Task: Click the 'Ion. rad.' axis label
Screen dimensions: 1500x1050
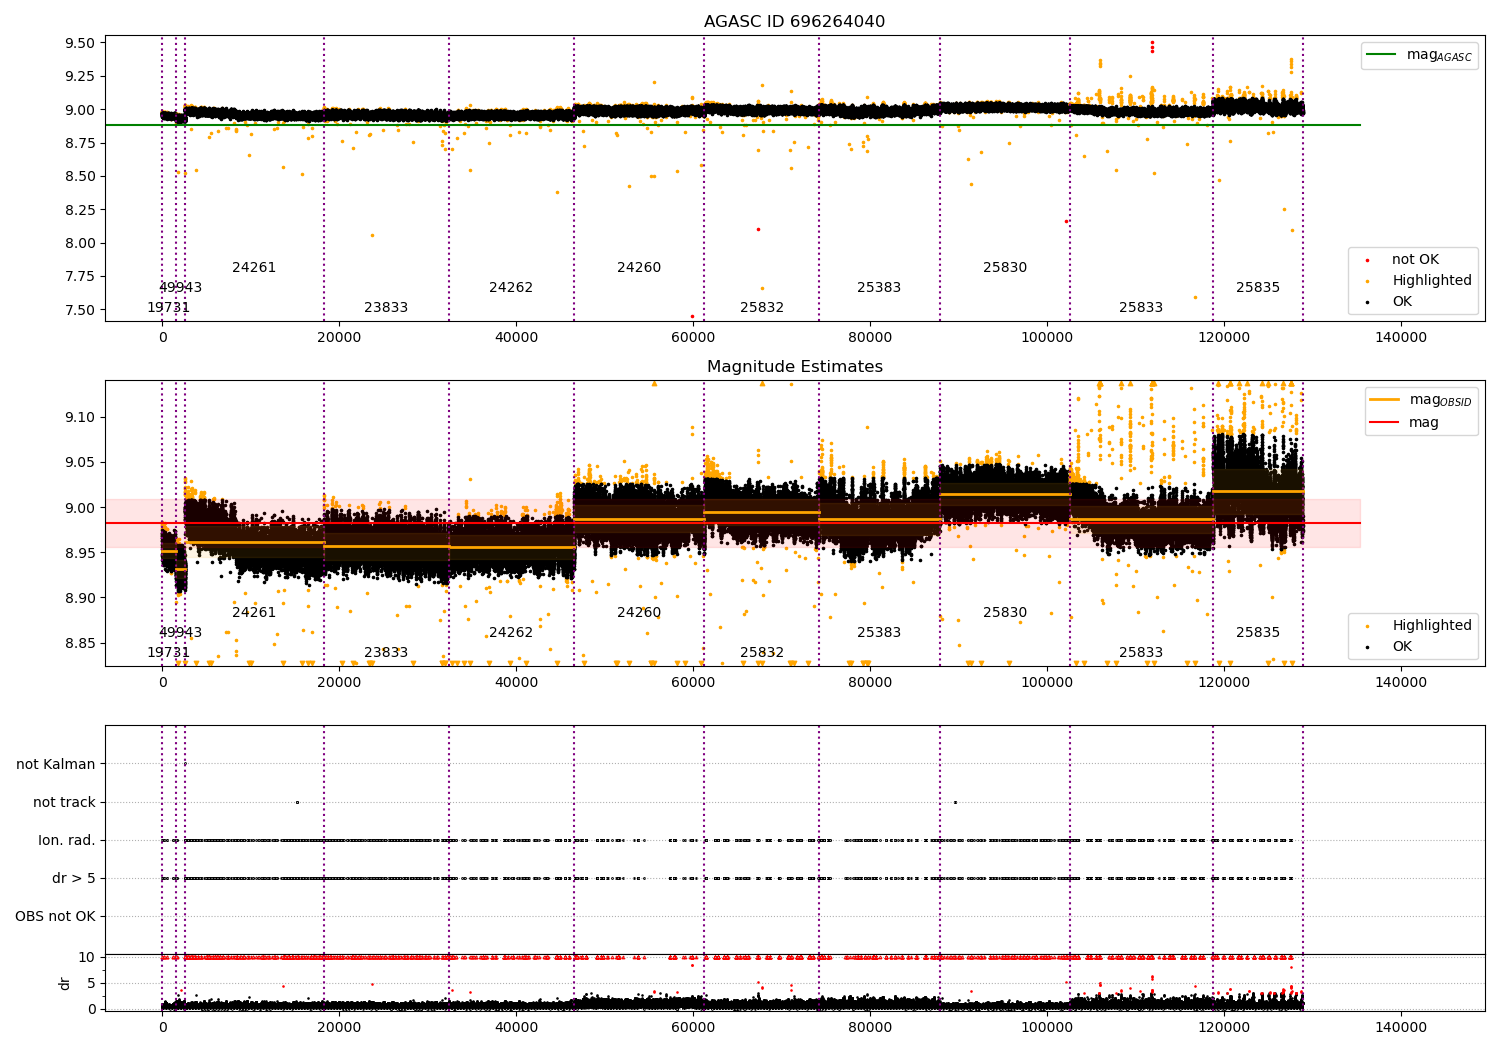Action: [x=67, y=840]
